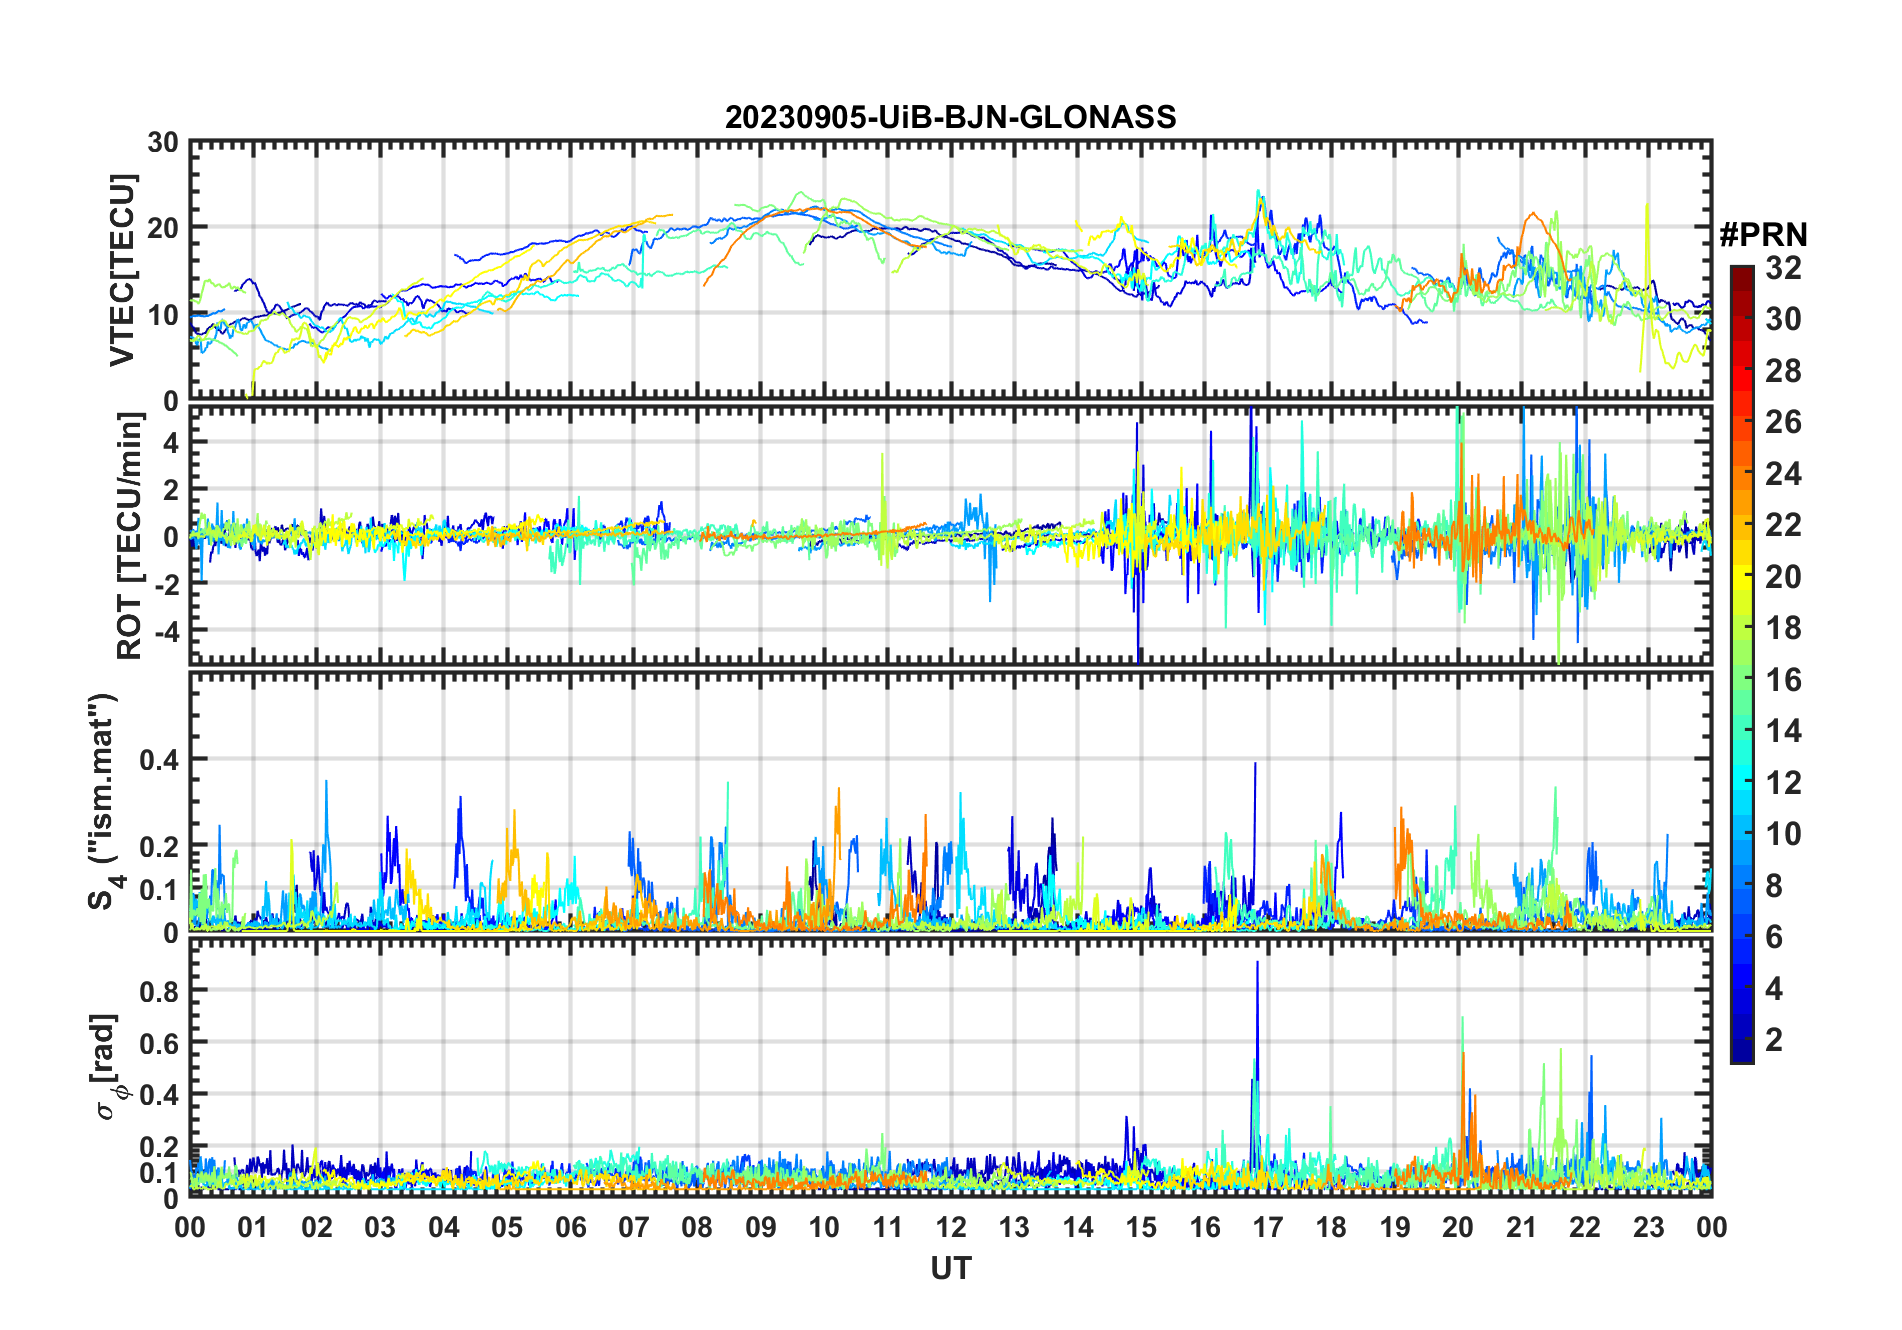The image size is (1902, 1330).
Task: Click colorbar tick label 10
Action: 1783,834
